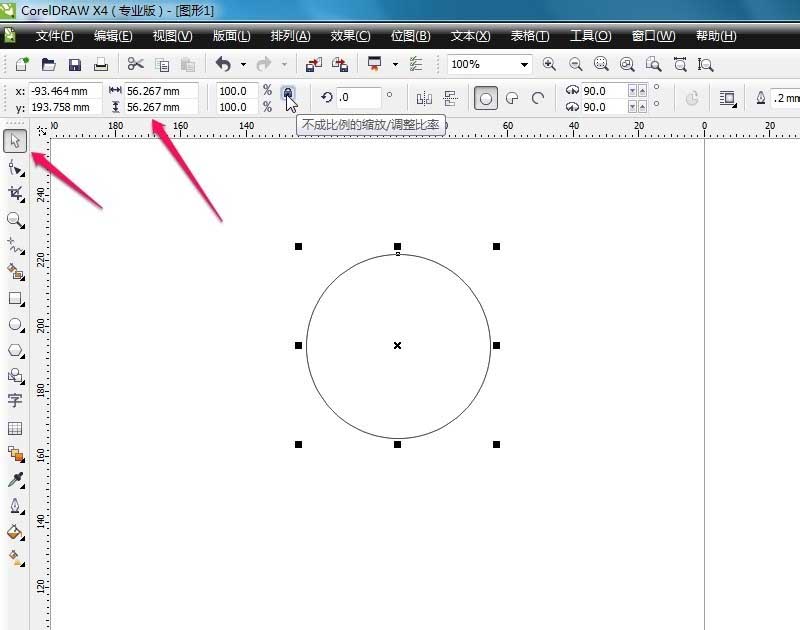Screen dimensions: 800x630
Task: Select the Shape tool
Action: click(14, 168)
